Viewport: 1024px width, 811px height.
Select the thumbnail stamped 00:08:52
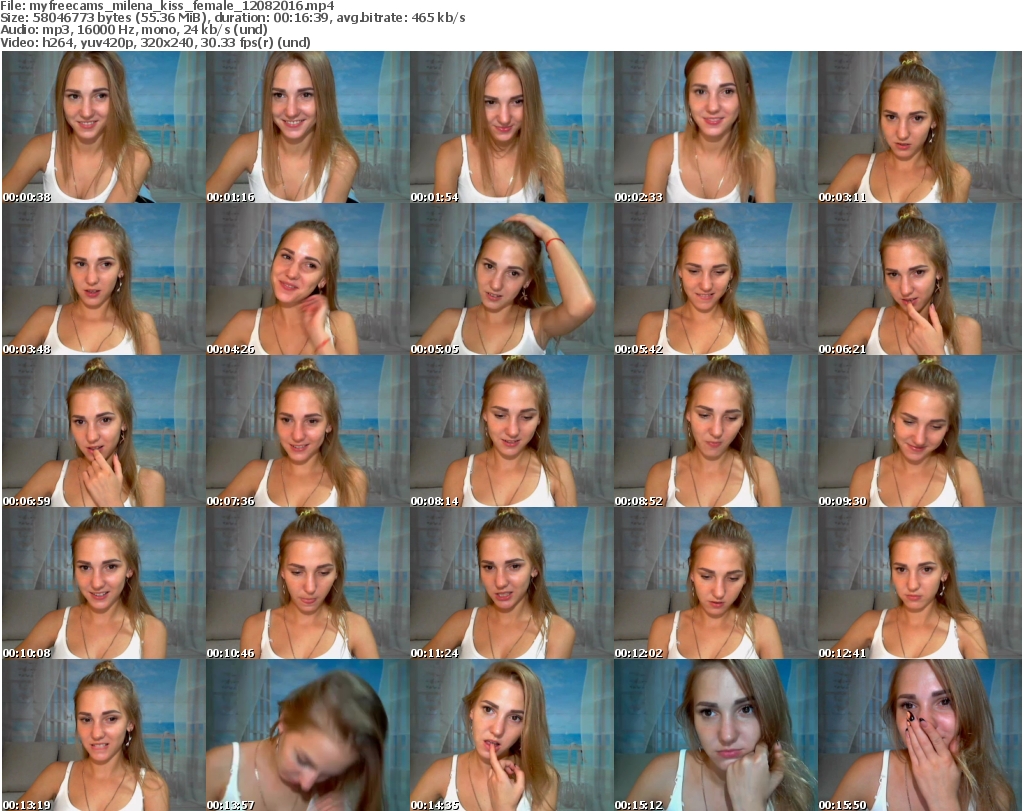coord(716,431)
